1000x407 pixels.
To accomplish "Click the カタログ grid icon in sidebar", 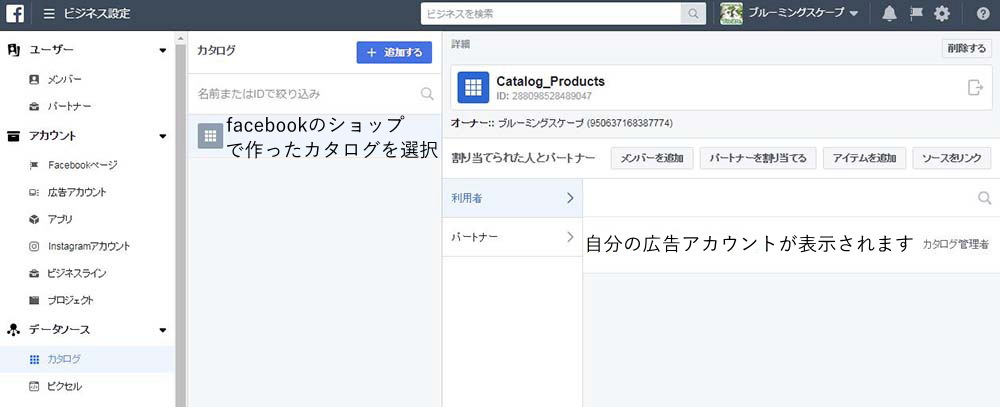I will tap(34, 360).
